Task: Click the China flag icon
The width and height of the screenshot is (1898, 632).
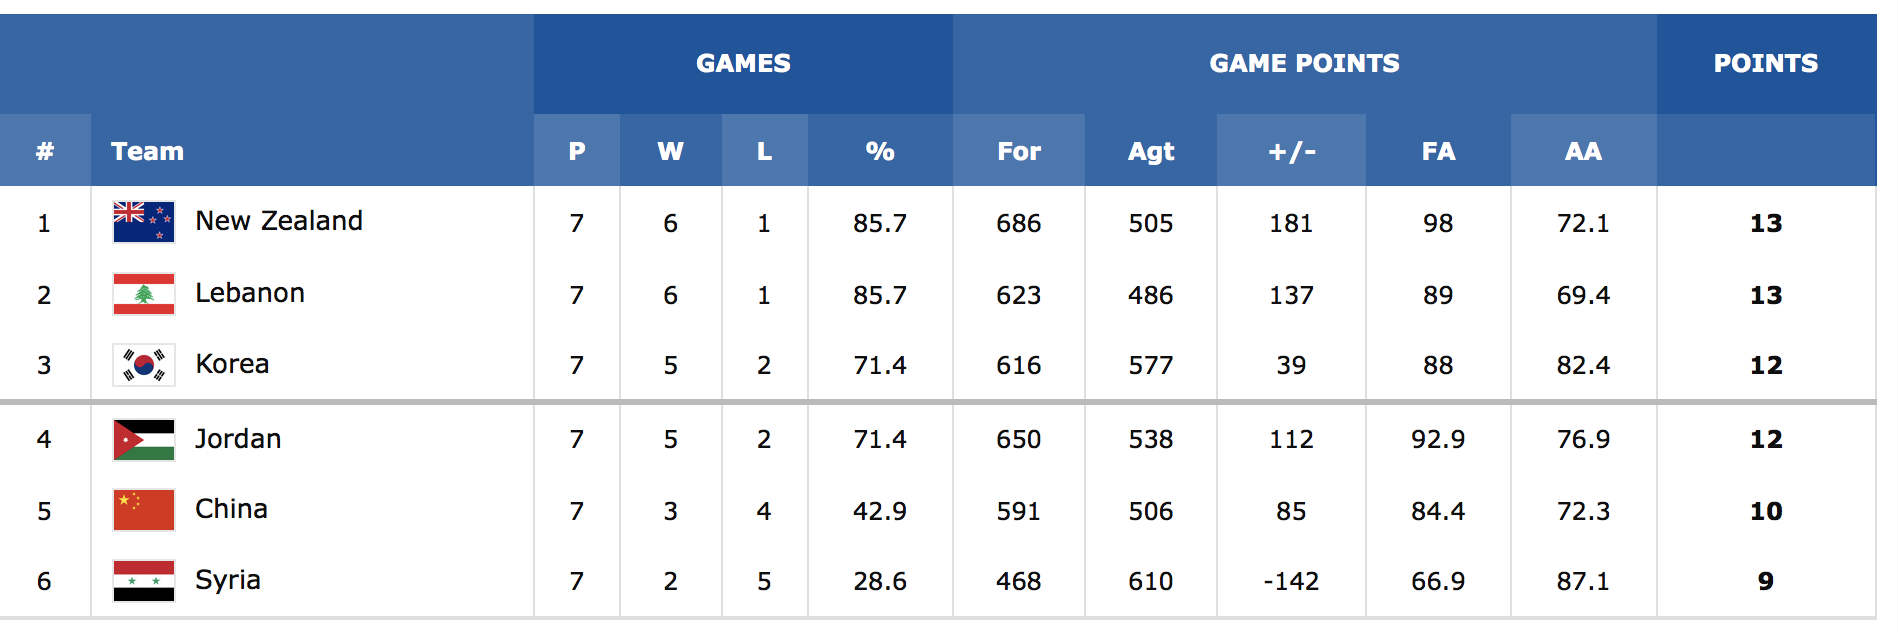Action: (x=144, y=510)
